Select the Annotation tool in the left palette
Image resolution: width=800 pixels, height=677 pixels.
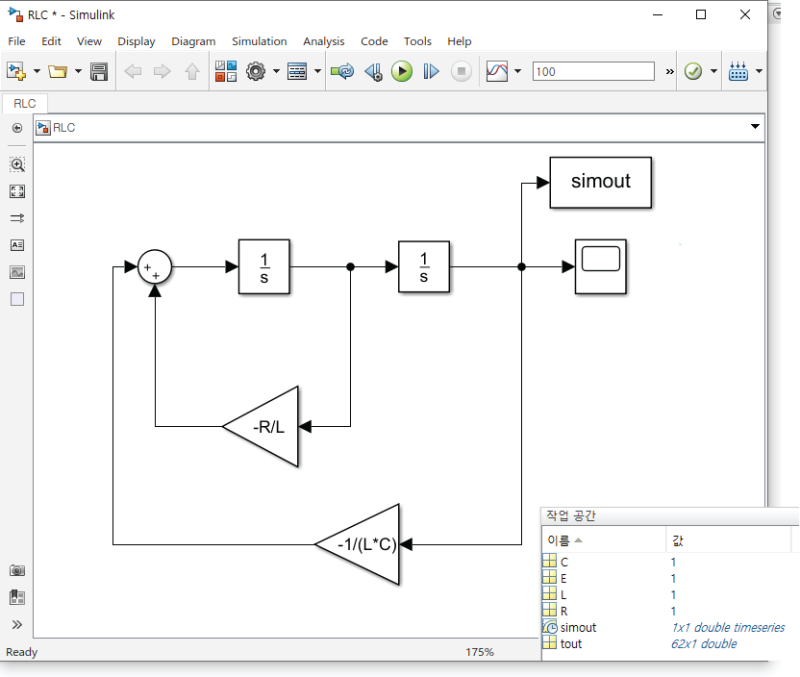pyautogui.click(x=15, y=244)
